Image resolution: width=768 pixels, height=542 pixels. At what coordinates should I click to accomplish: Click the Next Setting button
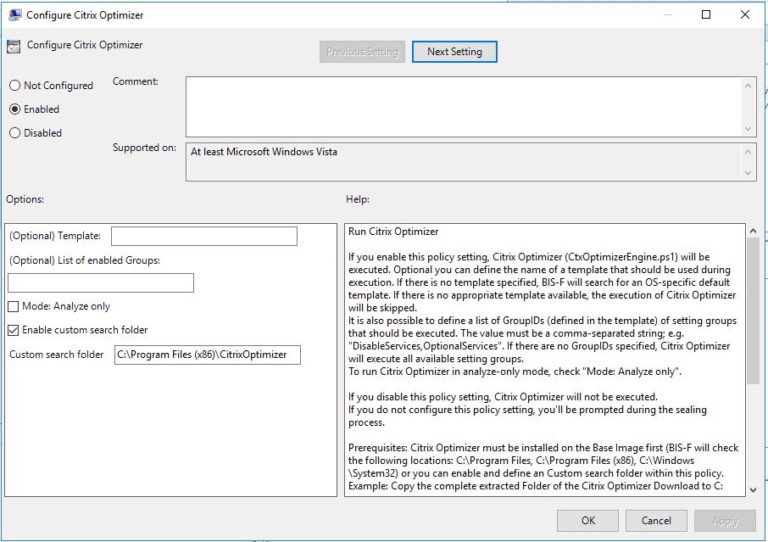(455, 52)
